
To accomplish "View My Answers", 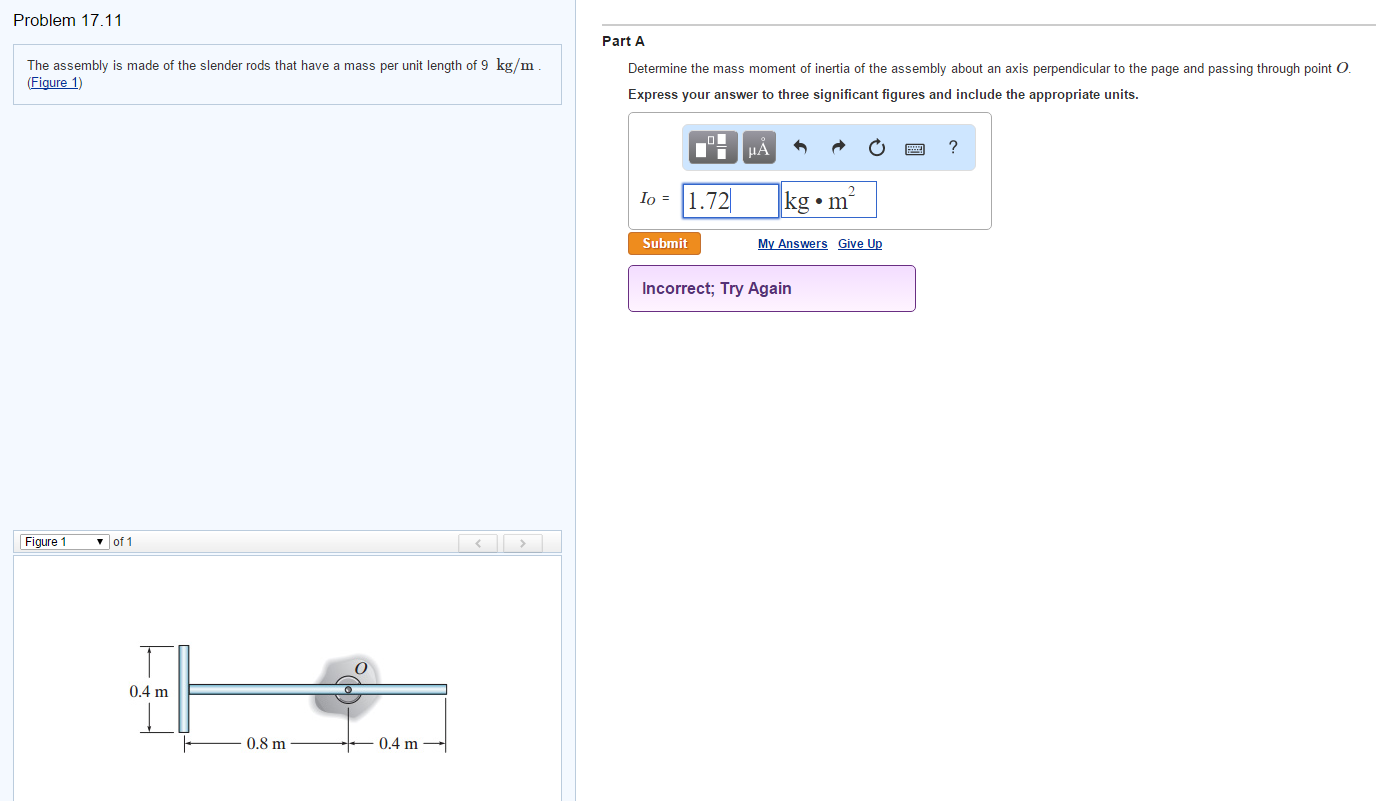I will coord(792,243).
